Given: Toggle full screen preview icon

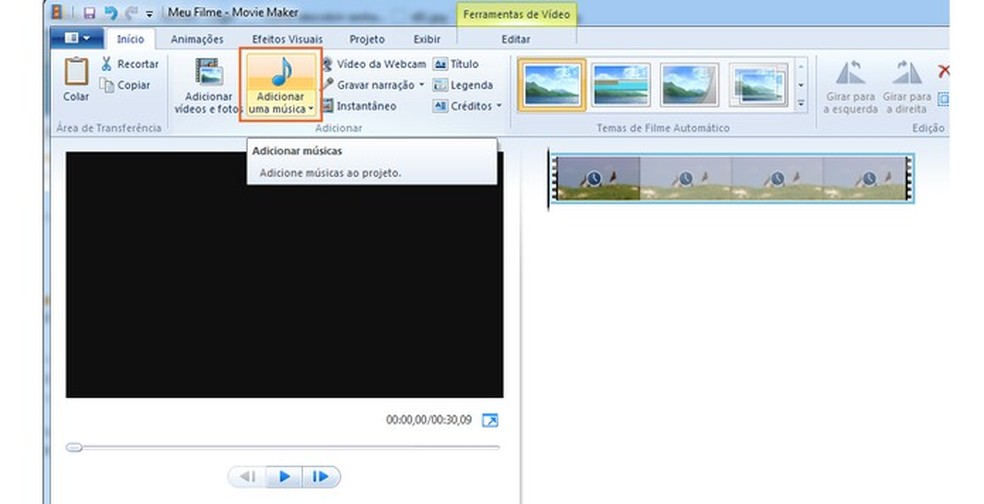Looking at the screenshot, I should (x=490, y=420).
